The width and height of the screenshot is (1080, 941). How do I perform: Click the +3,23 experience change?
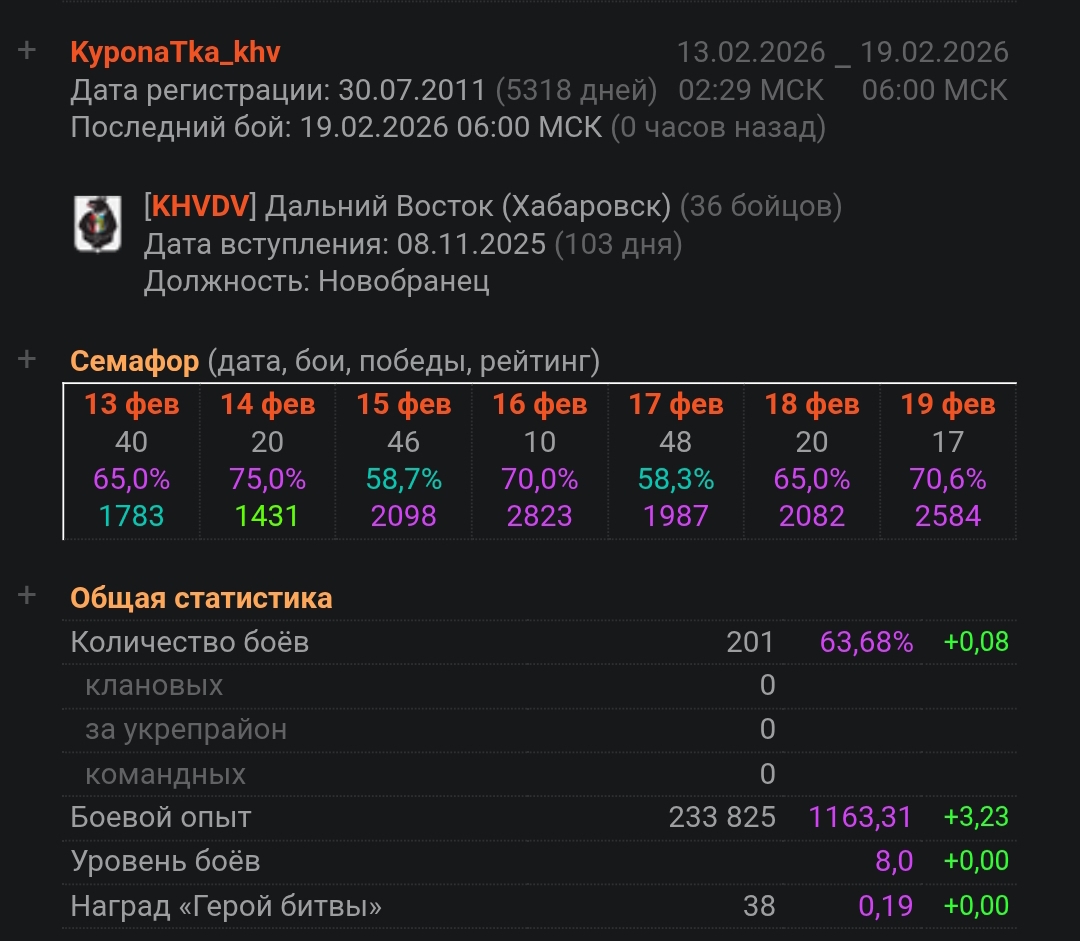pos(976,817)
